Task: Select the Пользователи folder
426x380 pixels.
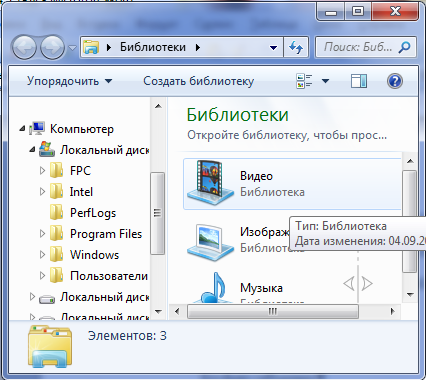Action: [109, 276]
